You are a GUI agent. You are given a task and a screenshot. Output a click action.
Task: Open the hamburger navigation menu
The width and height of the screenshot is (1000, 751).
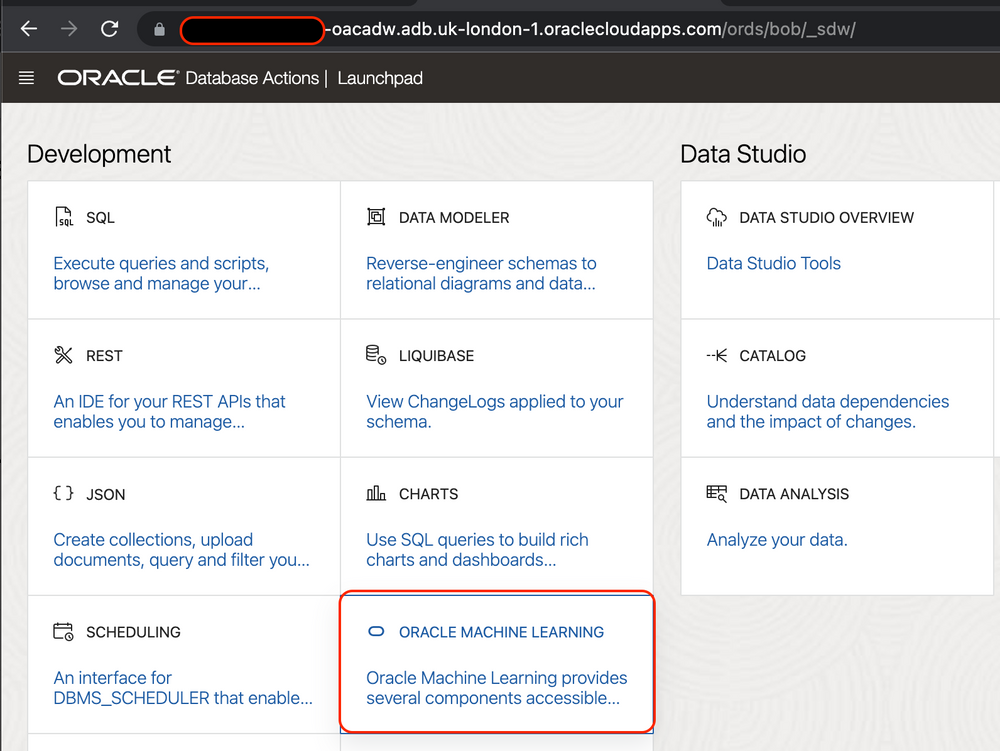point(26,77)
